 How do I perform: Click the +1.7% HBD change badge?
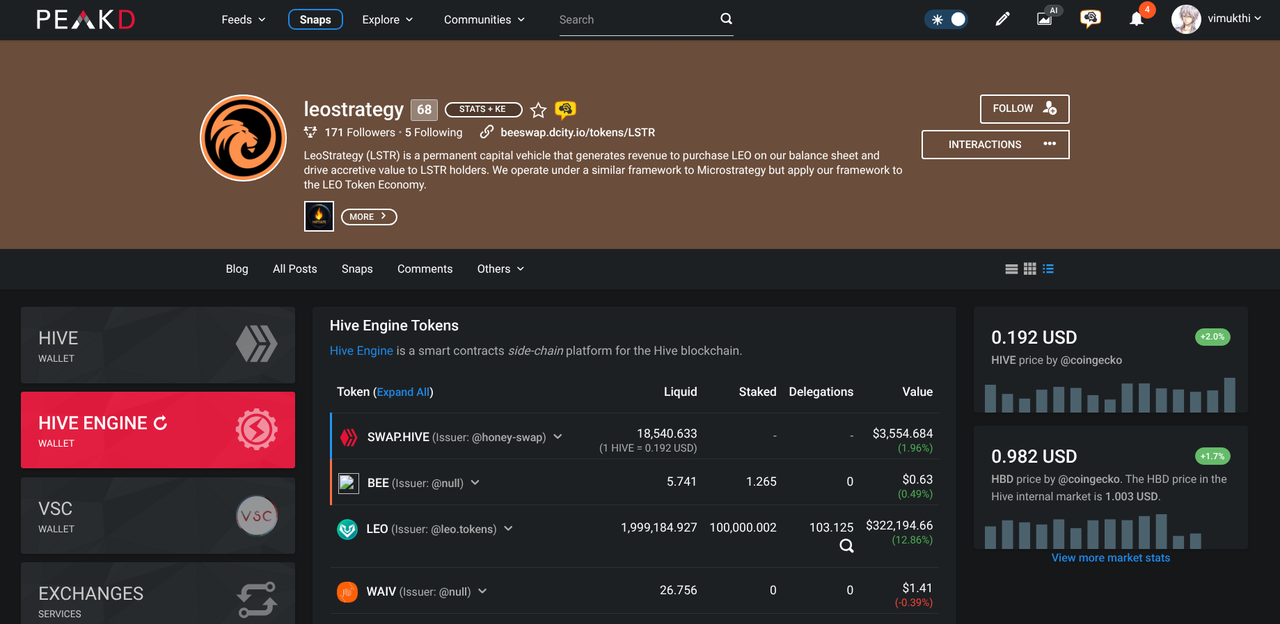click(1211, 456)
